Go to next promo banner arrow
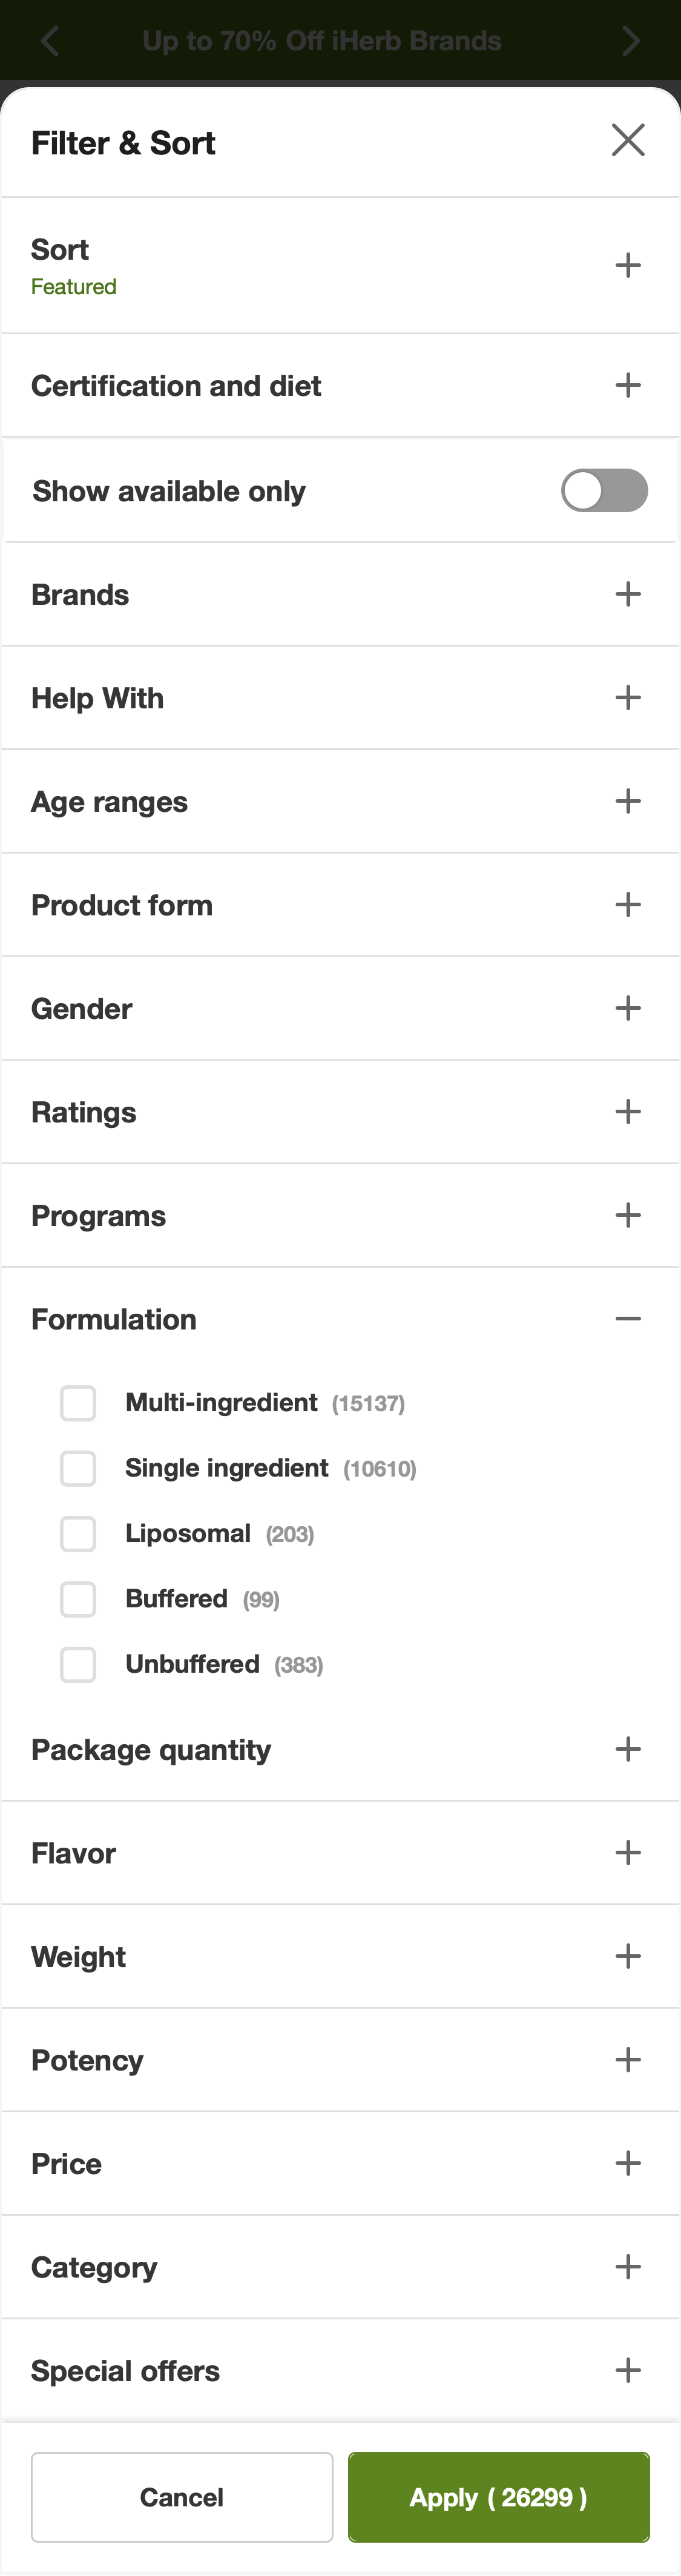 pyautogui.click(x=630, y=41)
